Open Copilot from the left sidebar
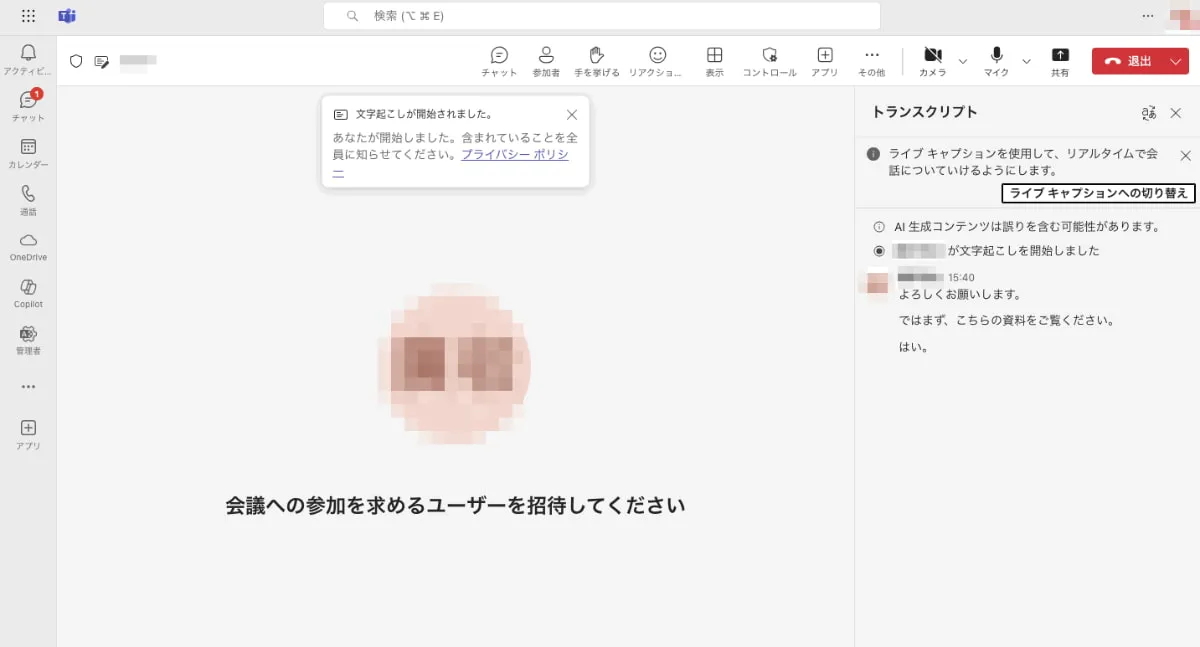This screenshot has width=1200, height=647. [28, 290]
